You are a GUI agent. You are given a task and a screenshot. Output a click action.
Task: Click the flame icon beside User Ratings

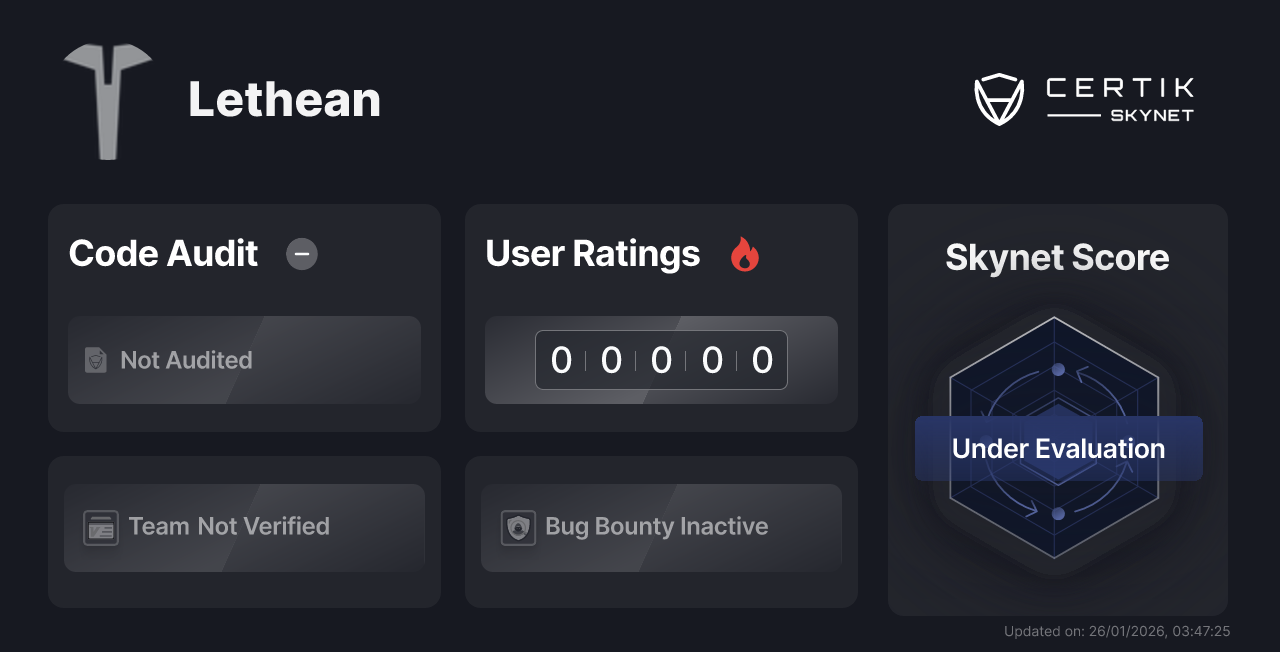pos(744,255)
